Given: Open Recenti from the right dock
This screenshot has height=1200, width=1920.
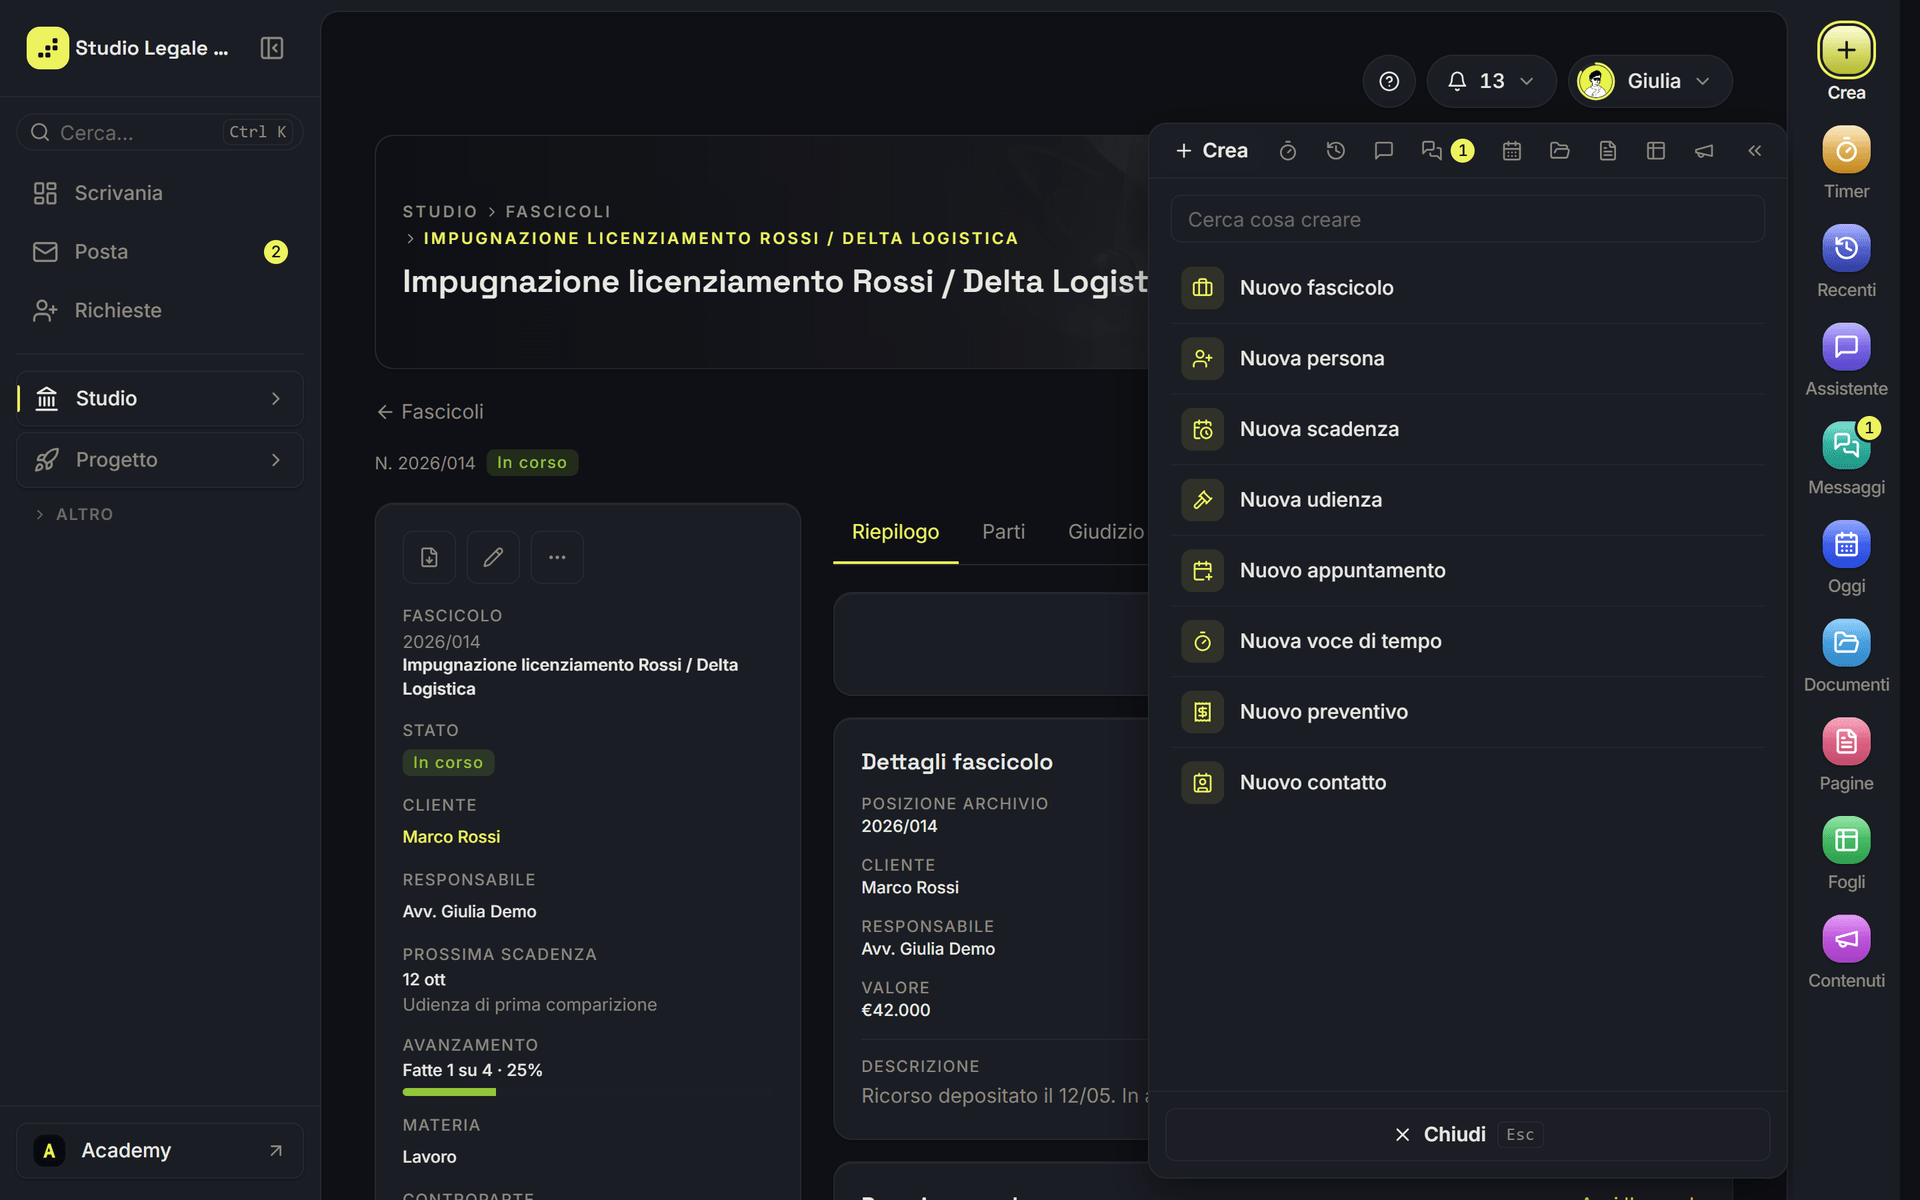Looking at the screenshot, I should 1846,248.
